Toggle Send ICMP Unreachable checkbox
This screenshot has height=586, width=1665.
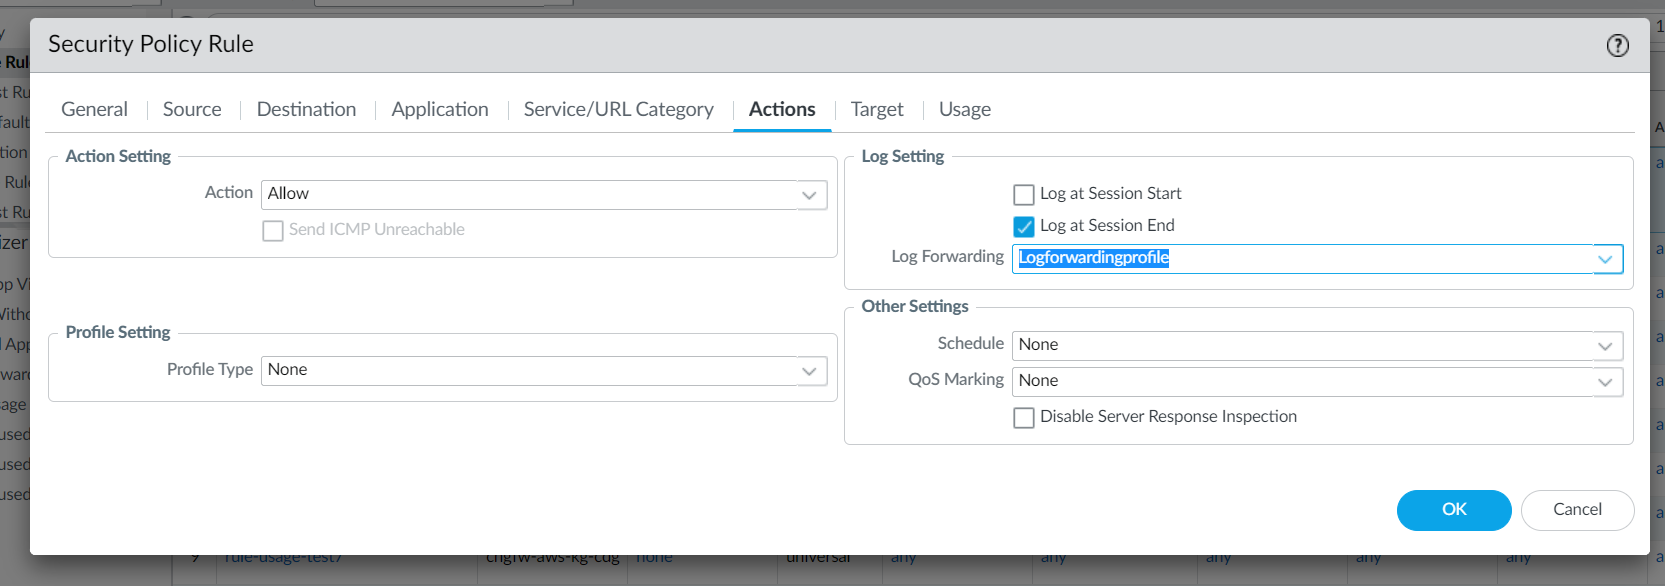coord(273,231)
